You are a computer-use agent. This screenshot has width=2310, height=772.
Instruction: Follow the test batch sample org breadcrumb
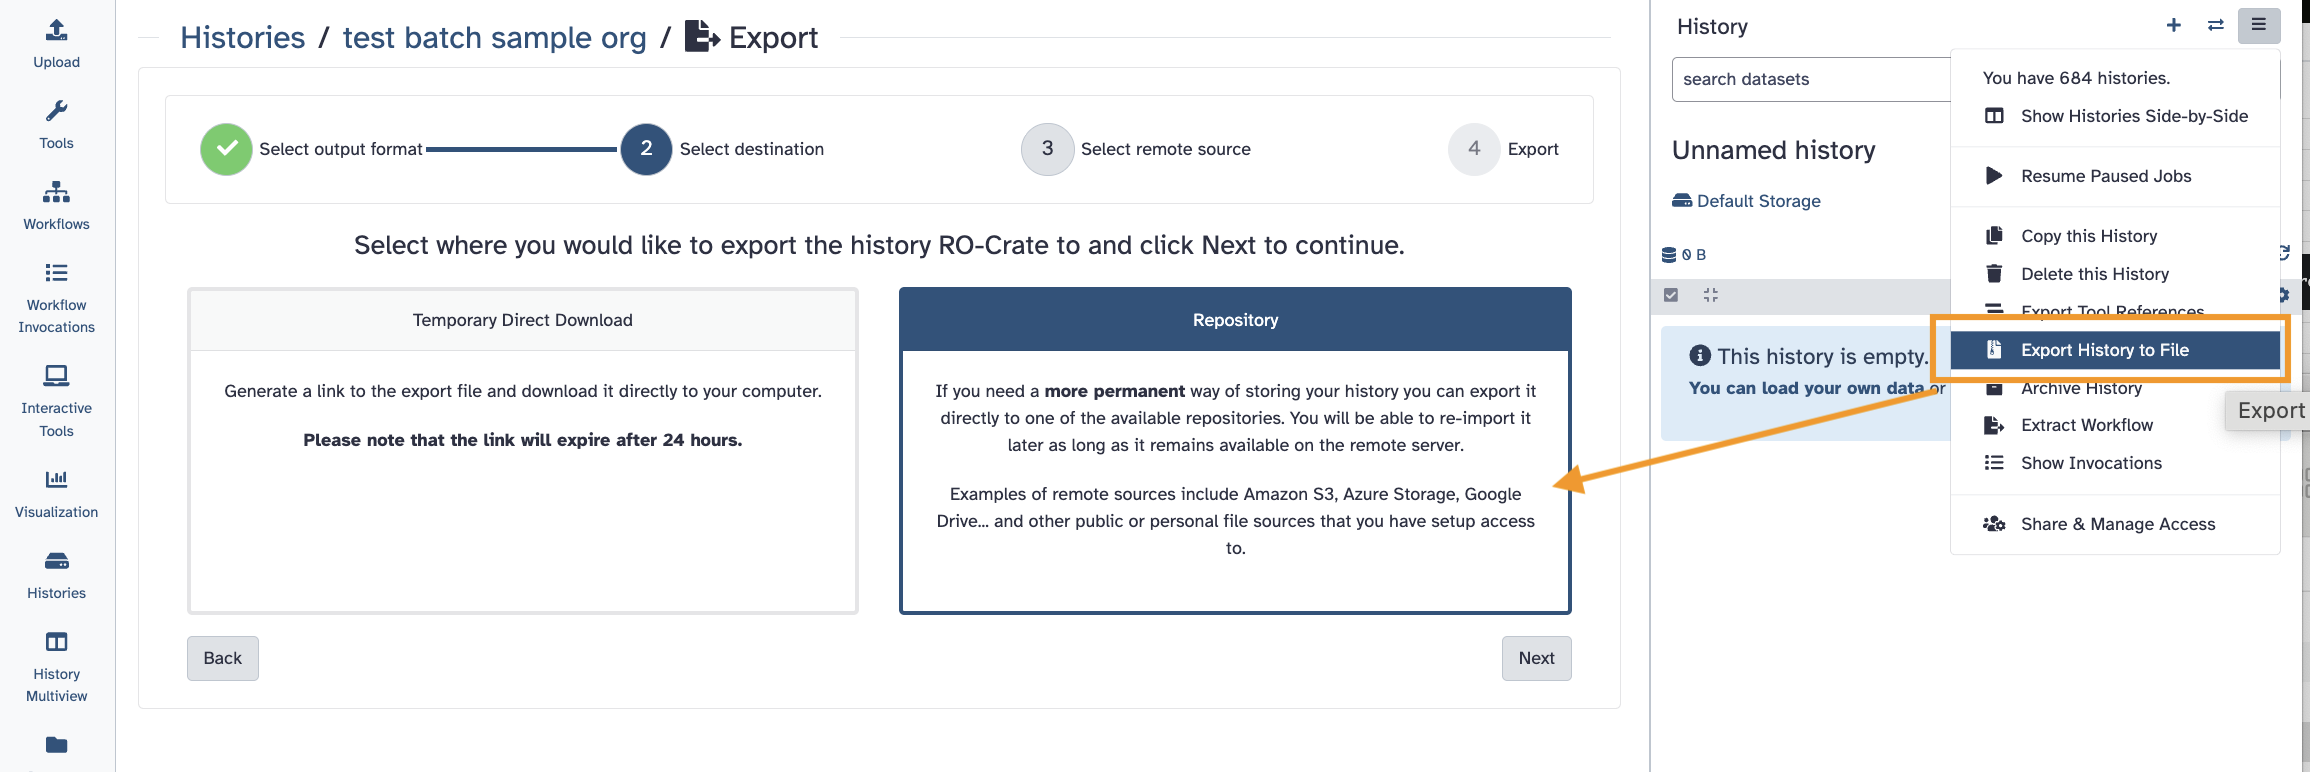point(494,38)
